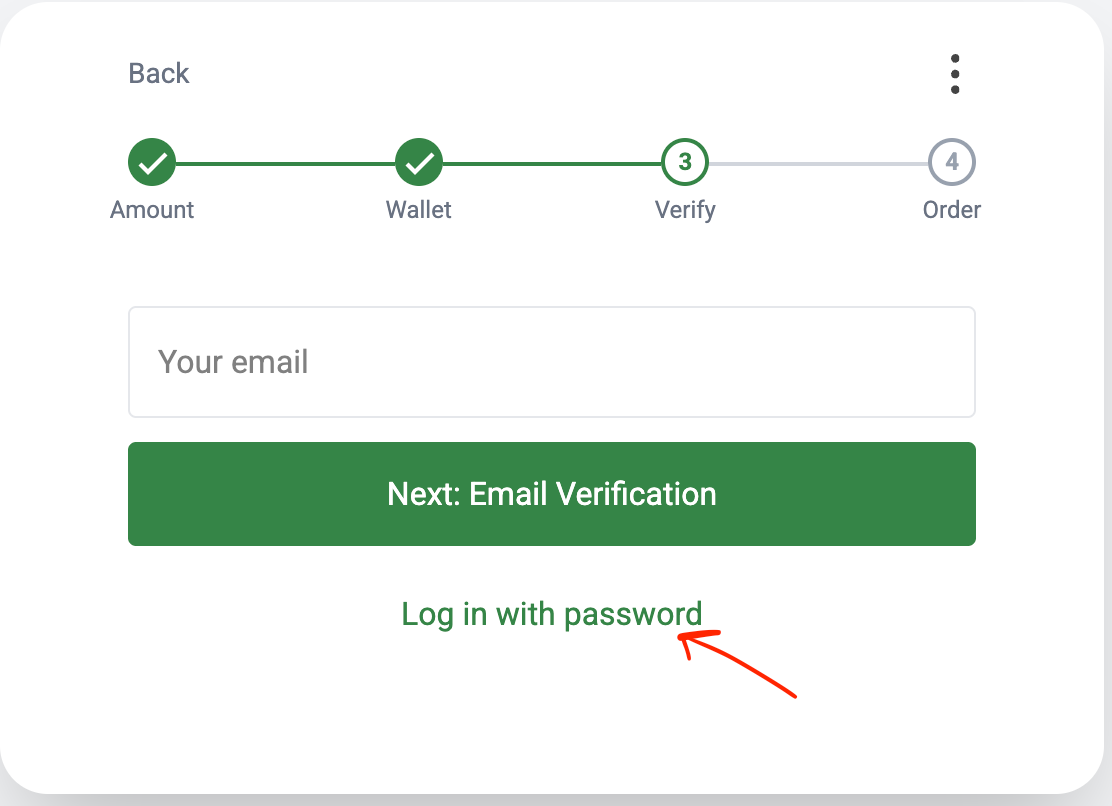Choose Log in with password
The height and width of the screenshot is (806, 1112).
point(551,613)
